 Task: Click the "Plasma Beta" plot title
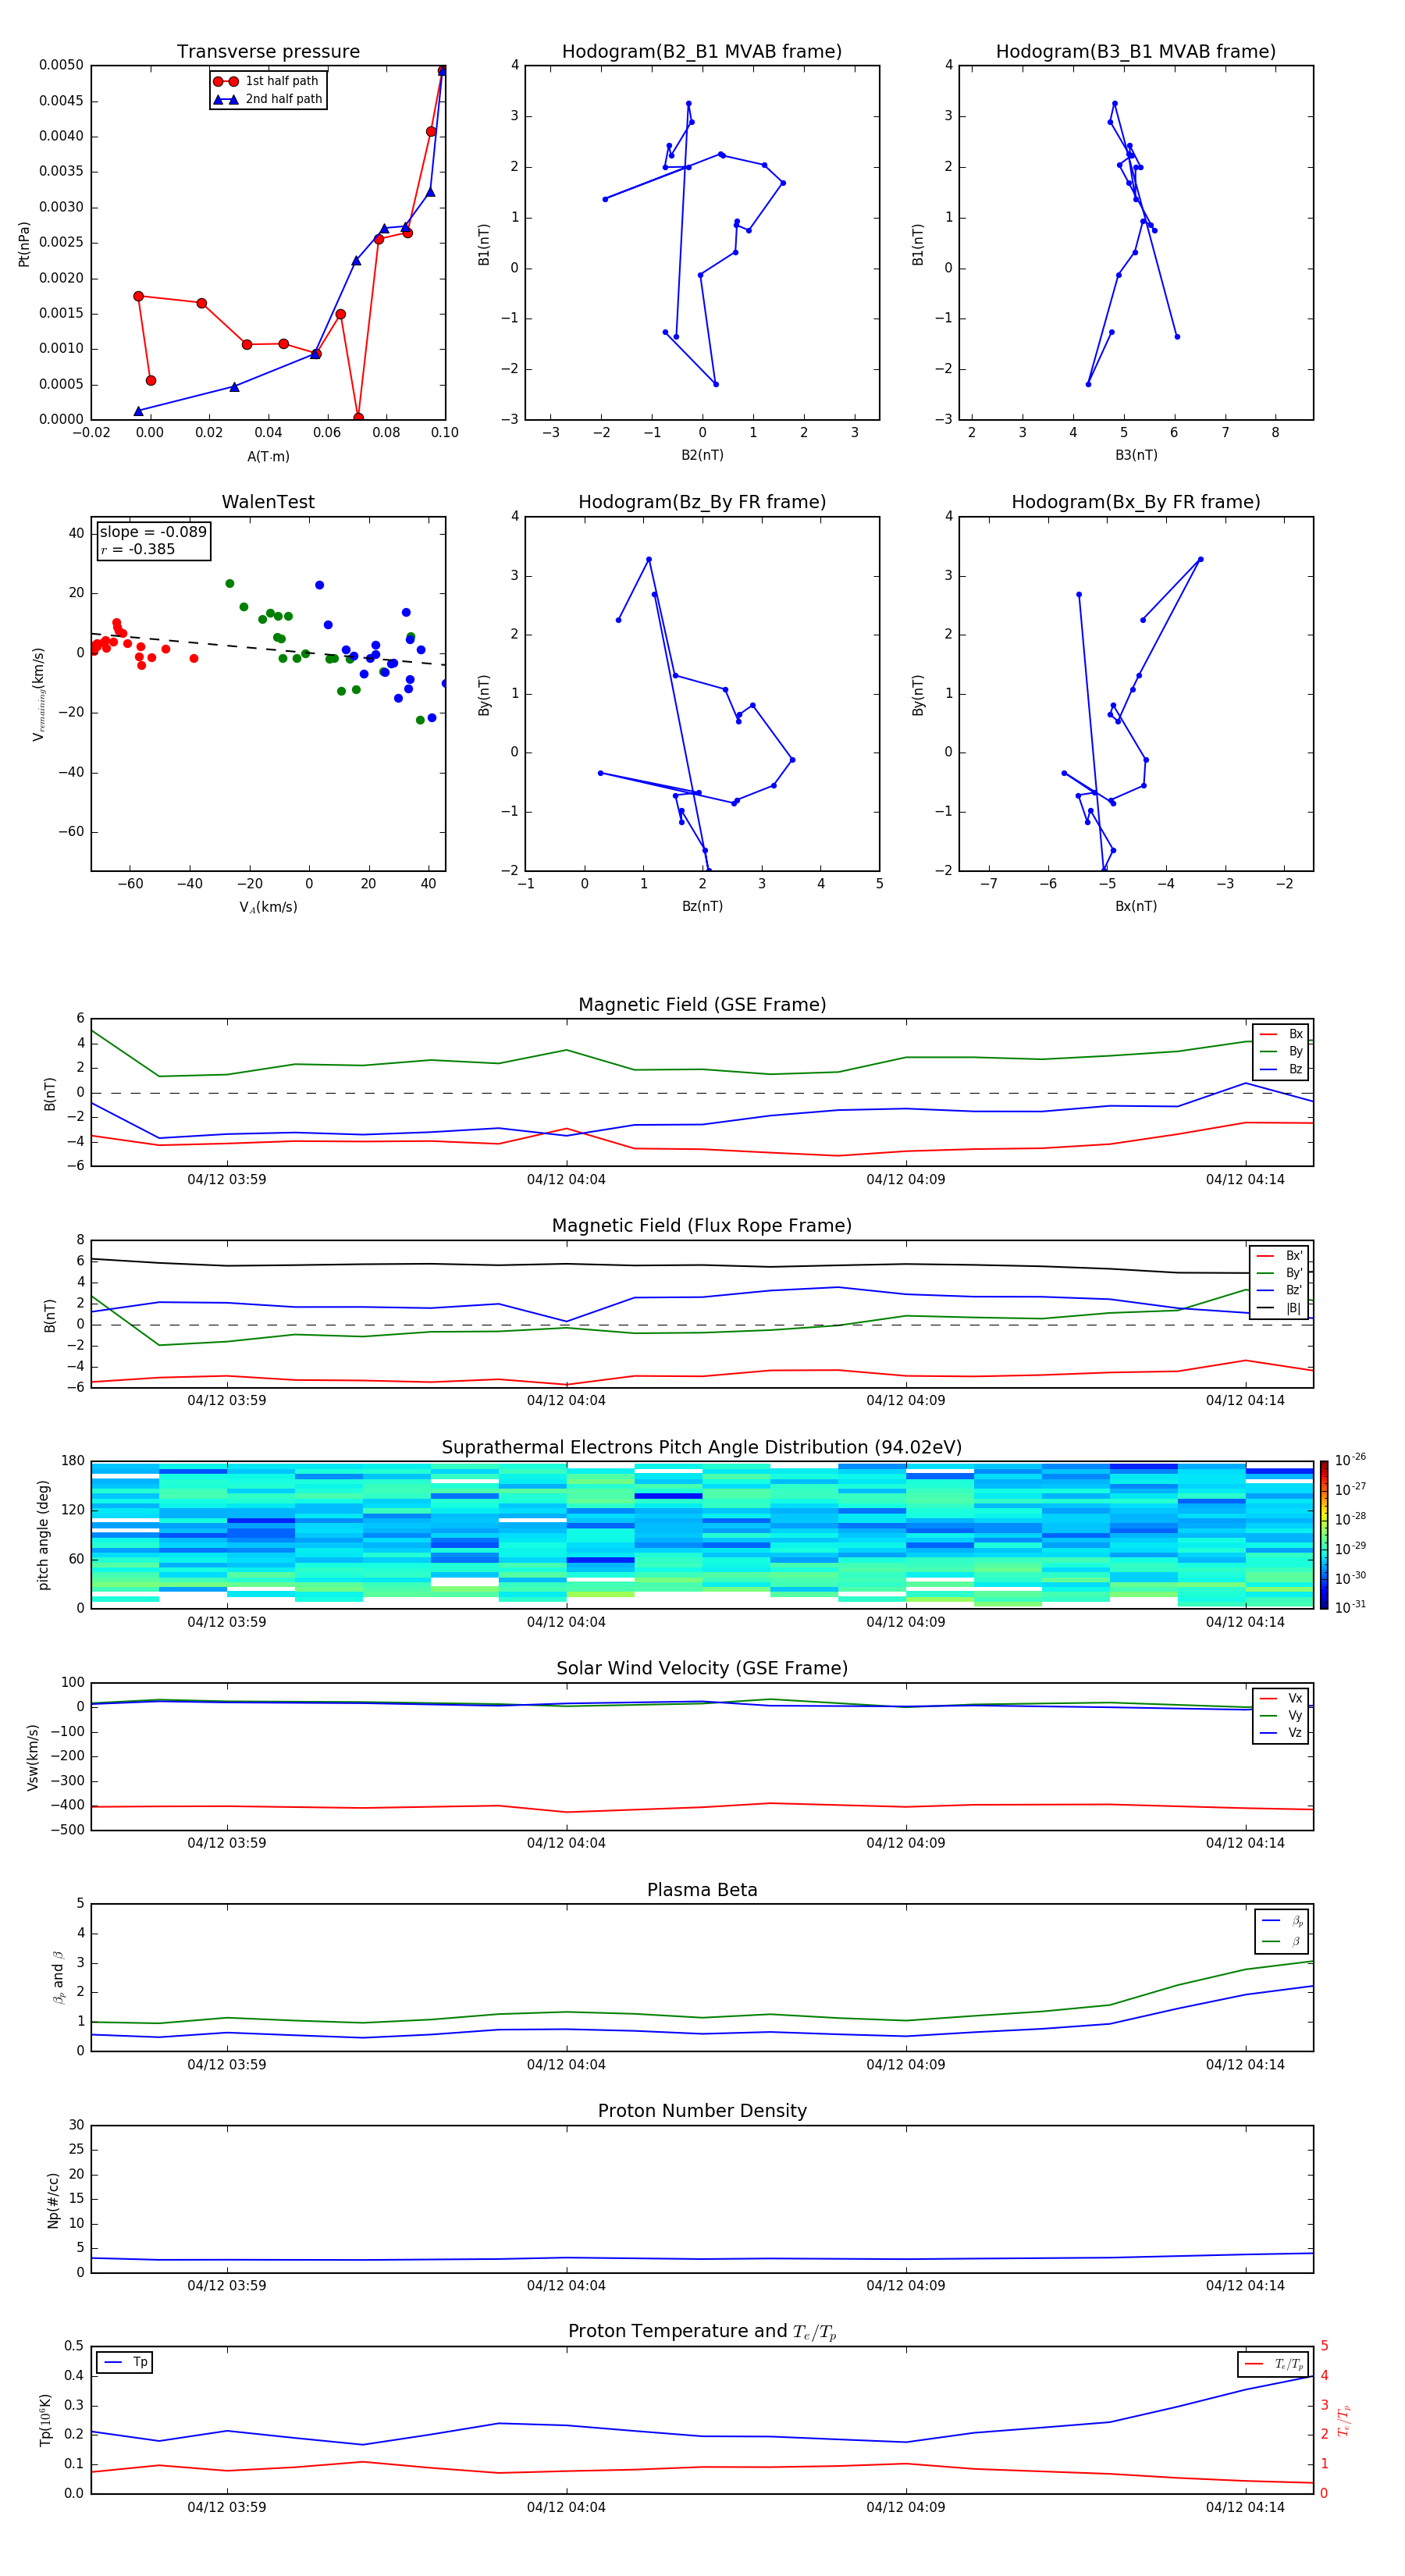[x=702, y=1891]
